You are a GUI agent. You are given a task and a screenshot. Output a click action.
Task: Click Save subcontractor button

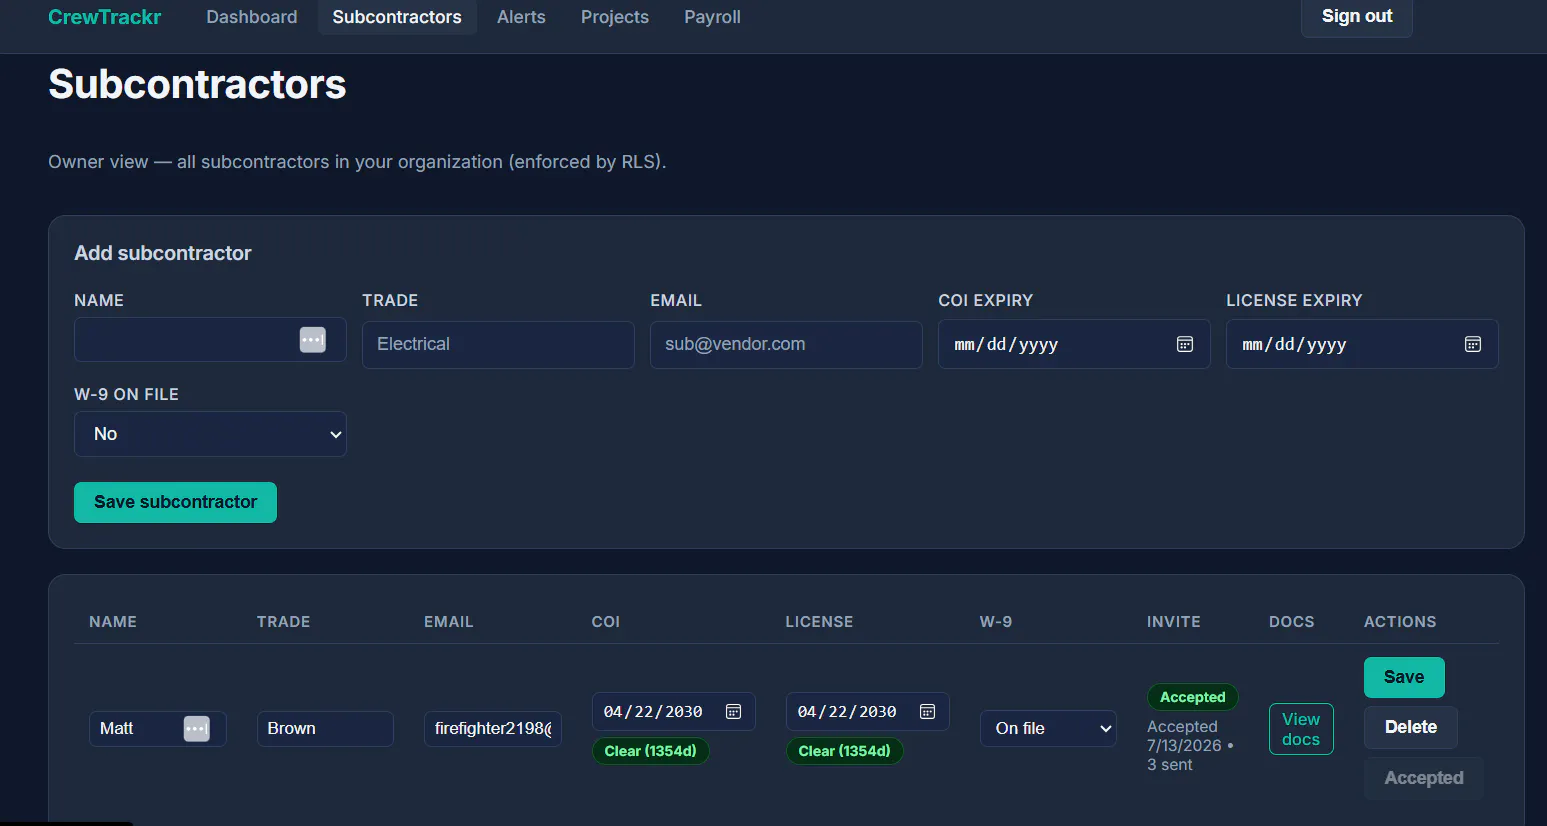[175, 502]
